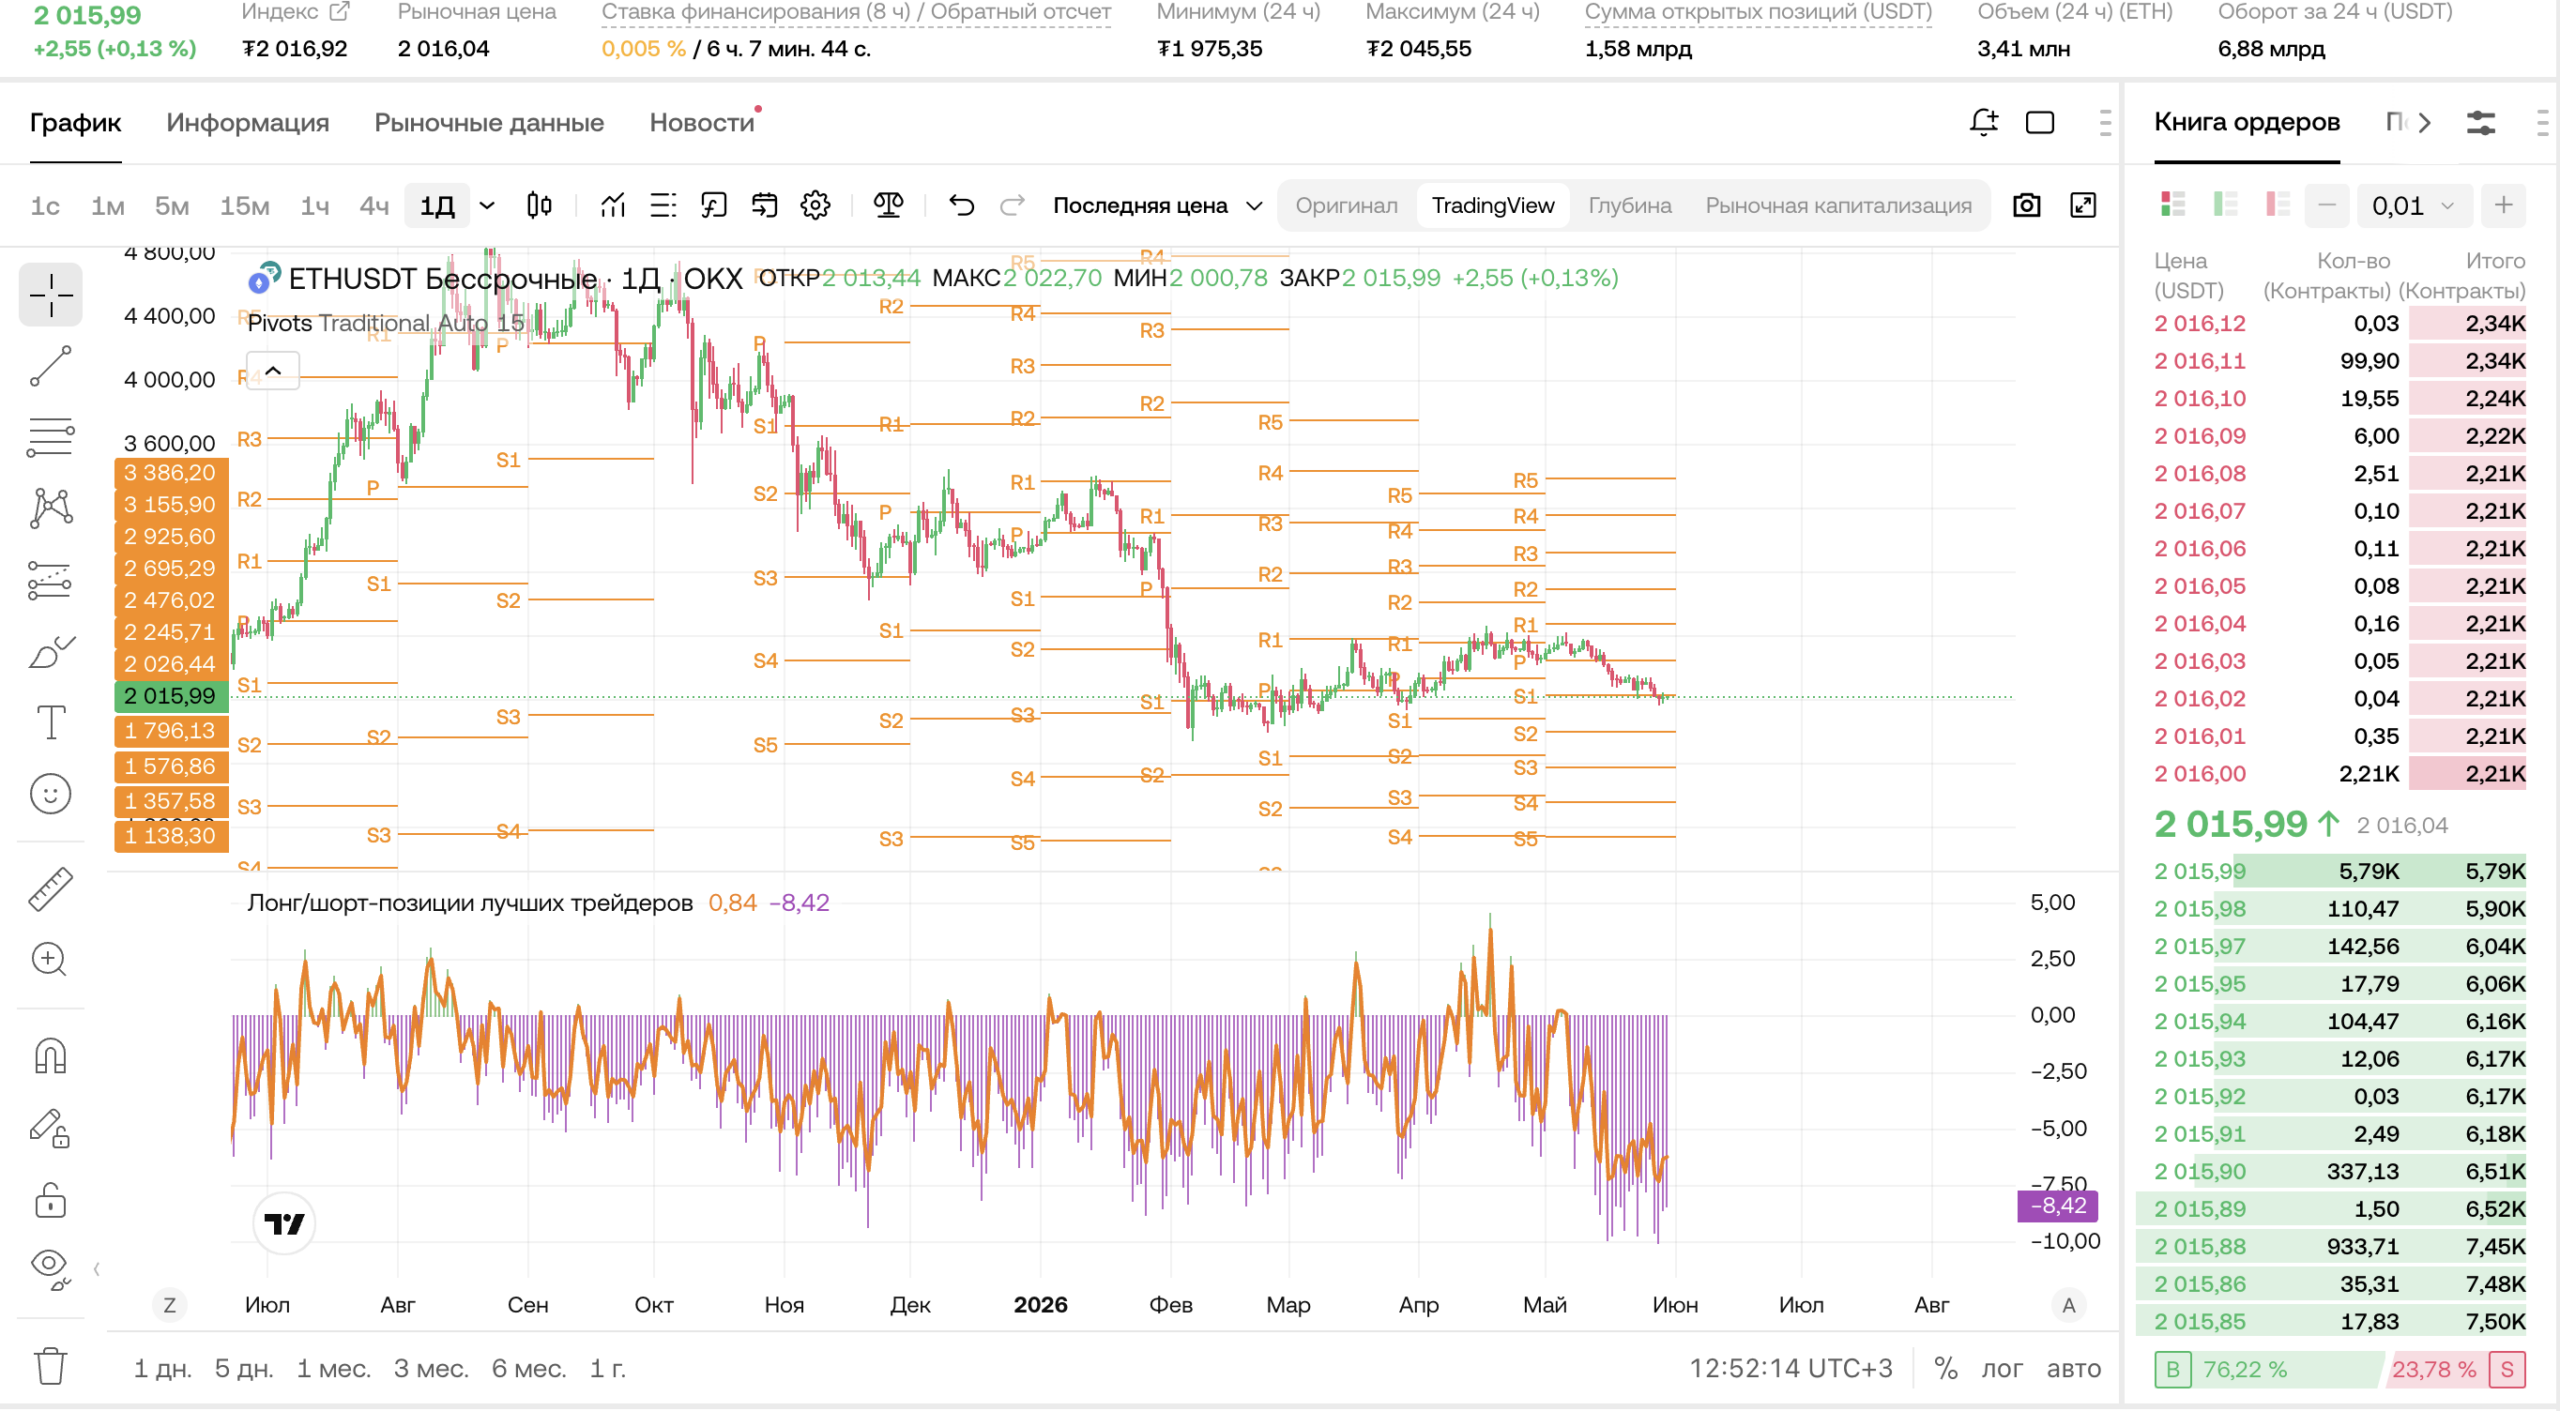Collapse the drawing toolbar arrow
The height and width of the screenshot is (1411, 2560).
[96, 1269]
